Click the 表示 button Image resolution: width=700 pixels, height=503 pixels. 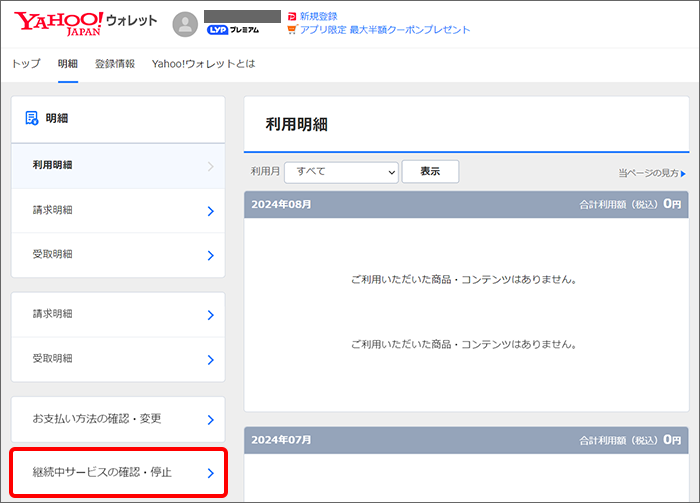click(430, 171)
